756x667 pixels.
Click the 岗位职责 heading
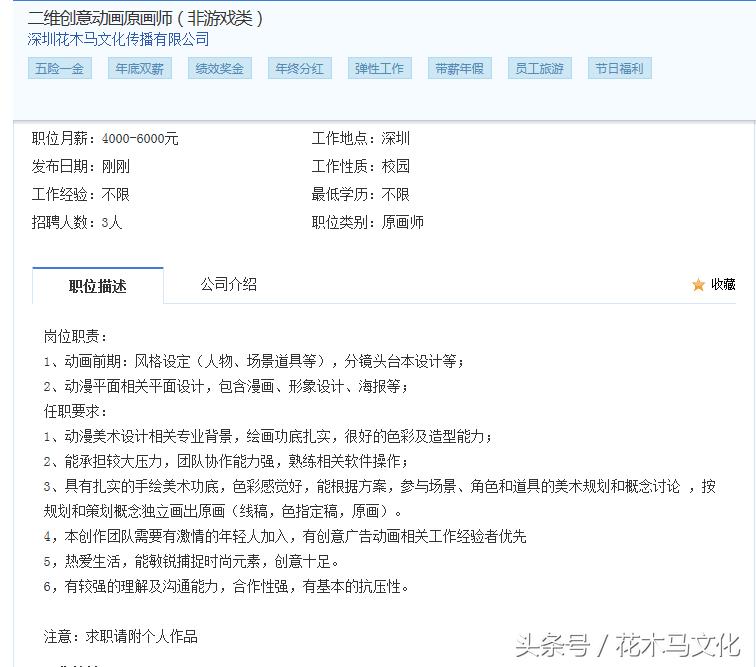point(75,336)
